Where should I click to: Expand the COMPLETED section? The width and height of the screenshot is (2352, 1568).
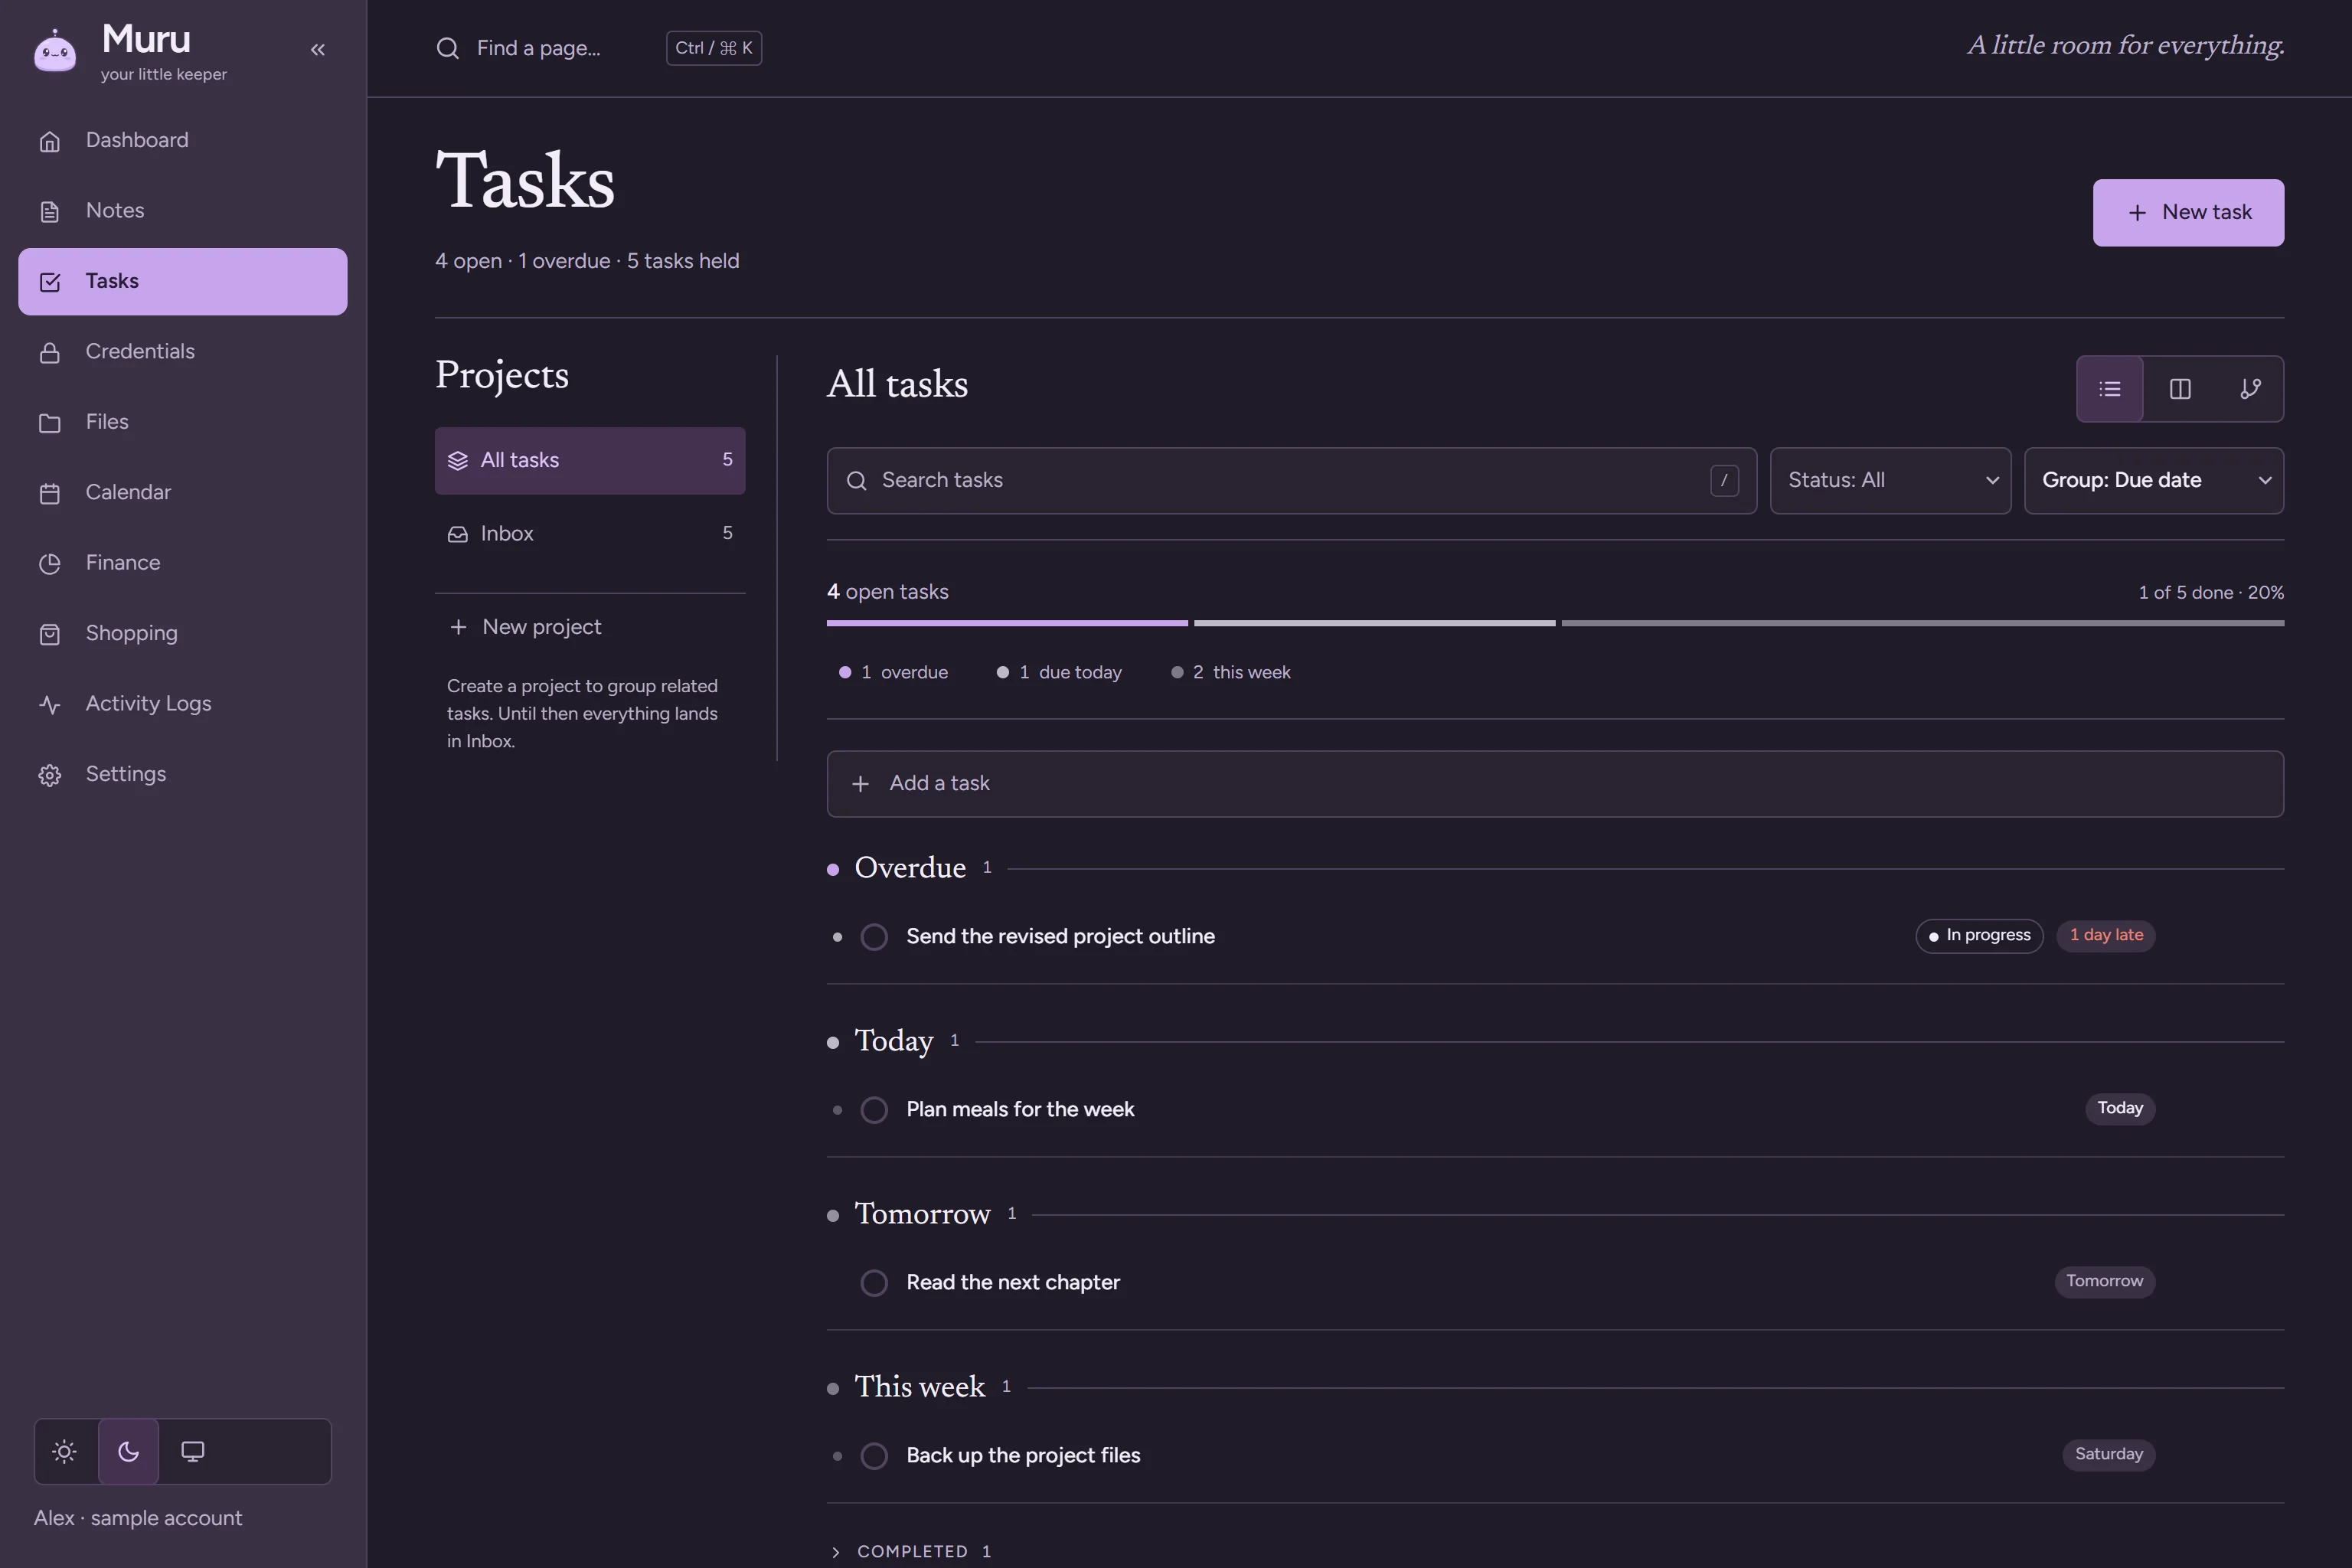[910, 1551]
